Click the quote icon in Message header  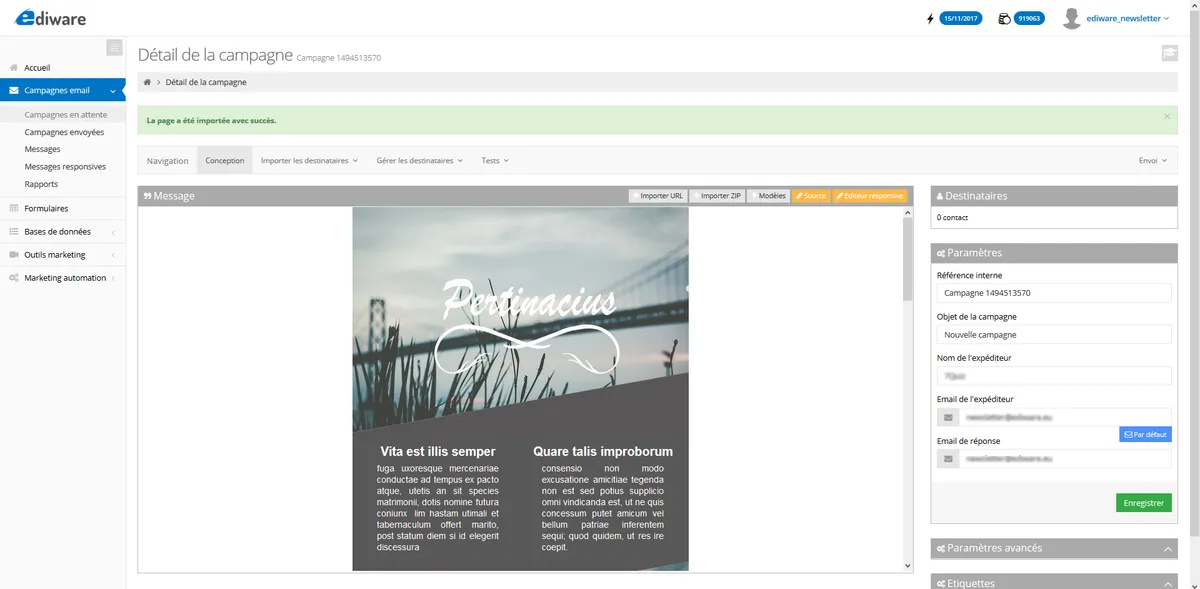pyautogui.click(x=147, y=196)
